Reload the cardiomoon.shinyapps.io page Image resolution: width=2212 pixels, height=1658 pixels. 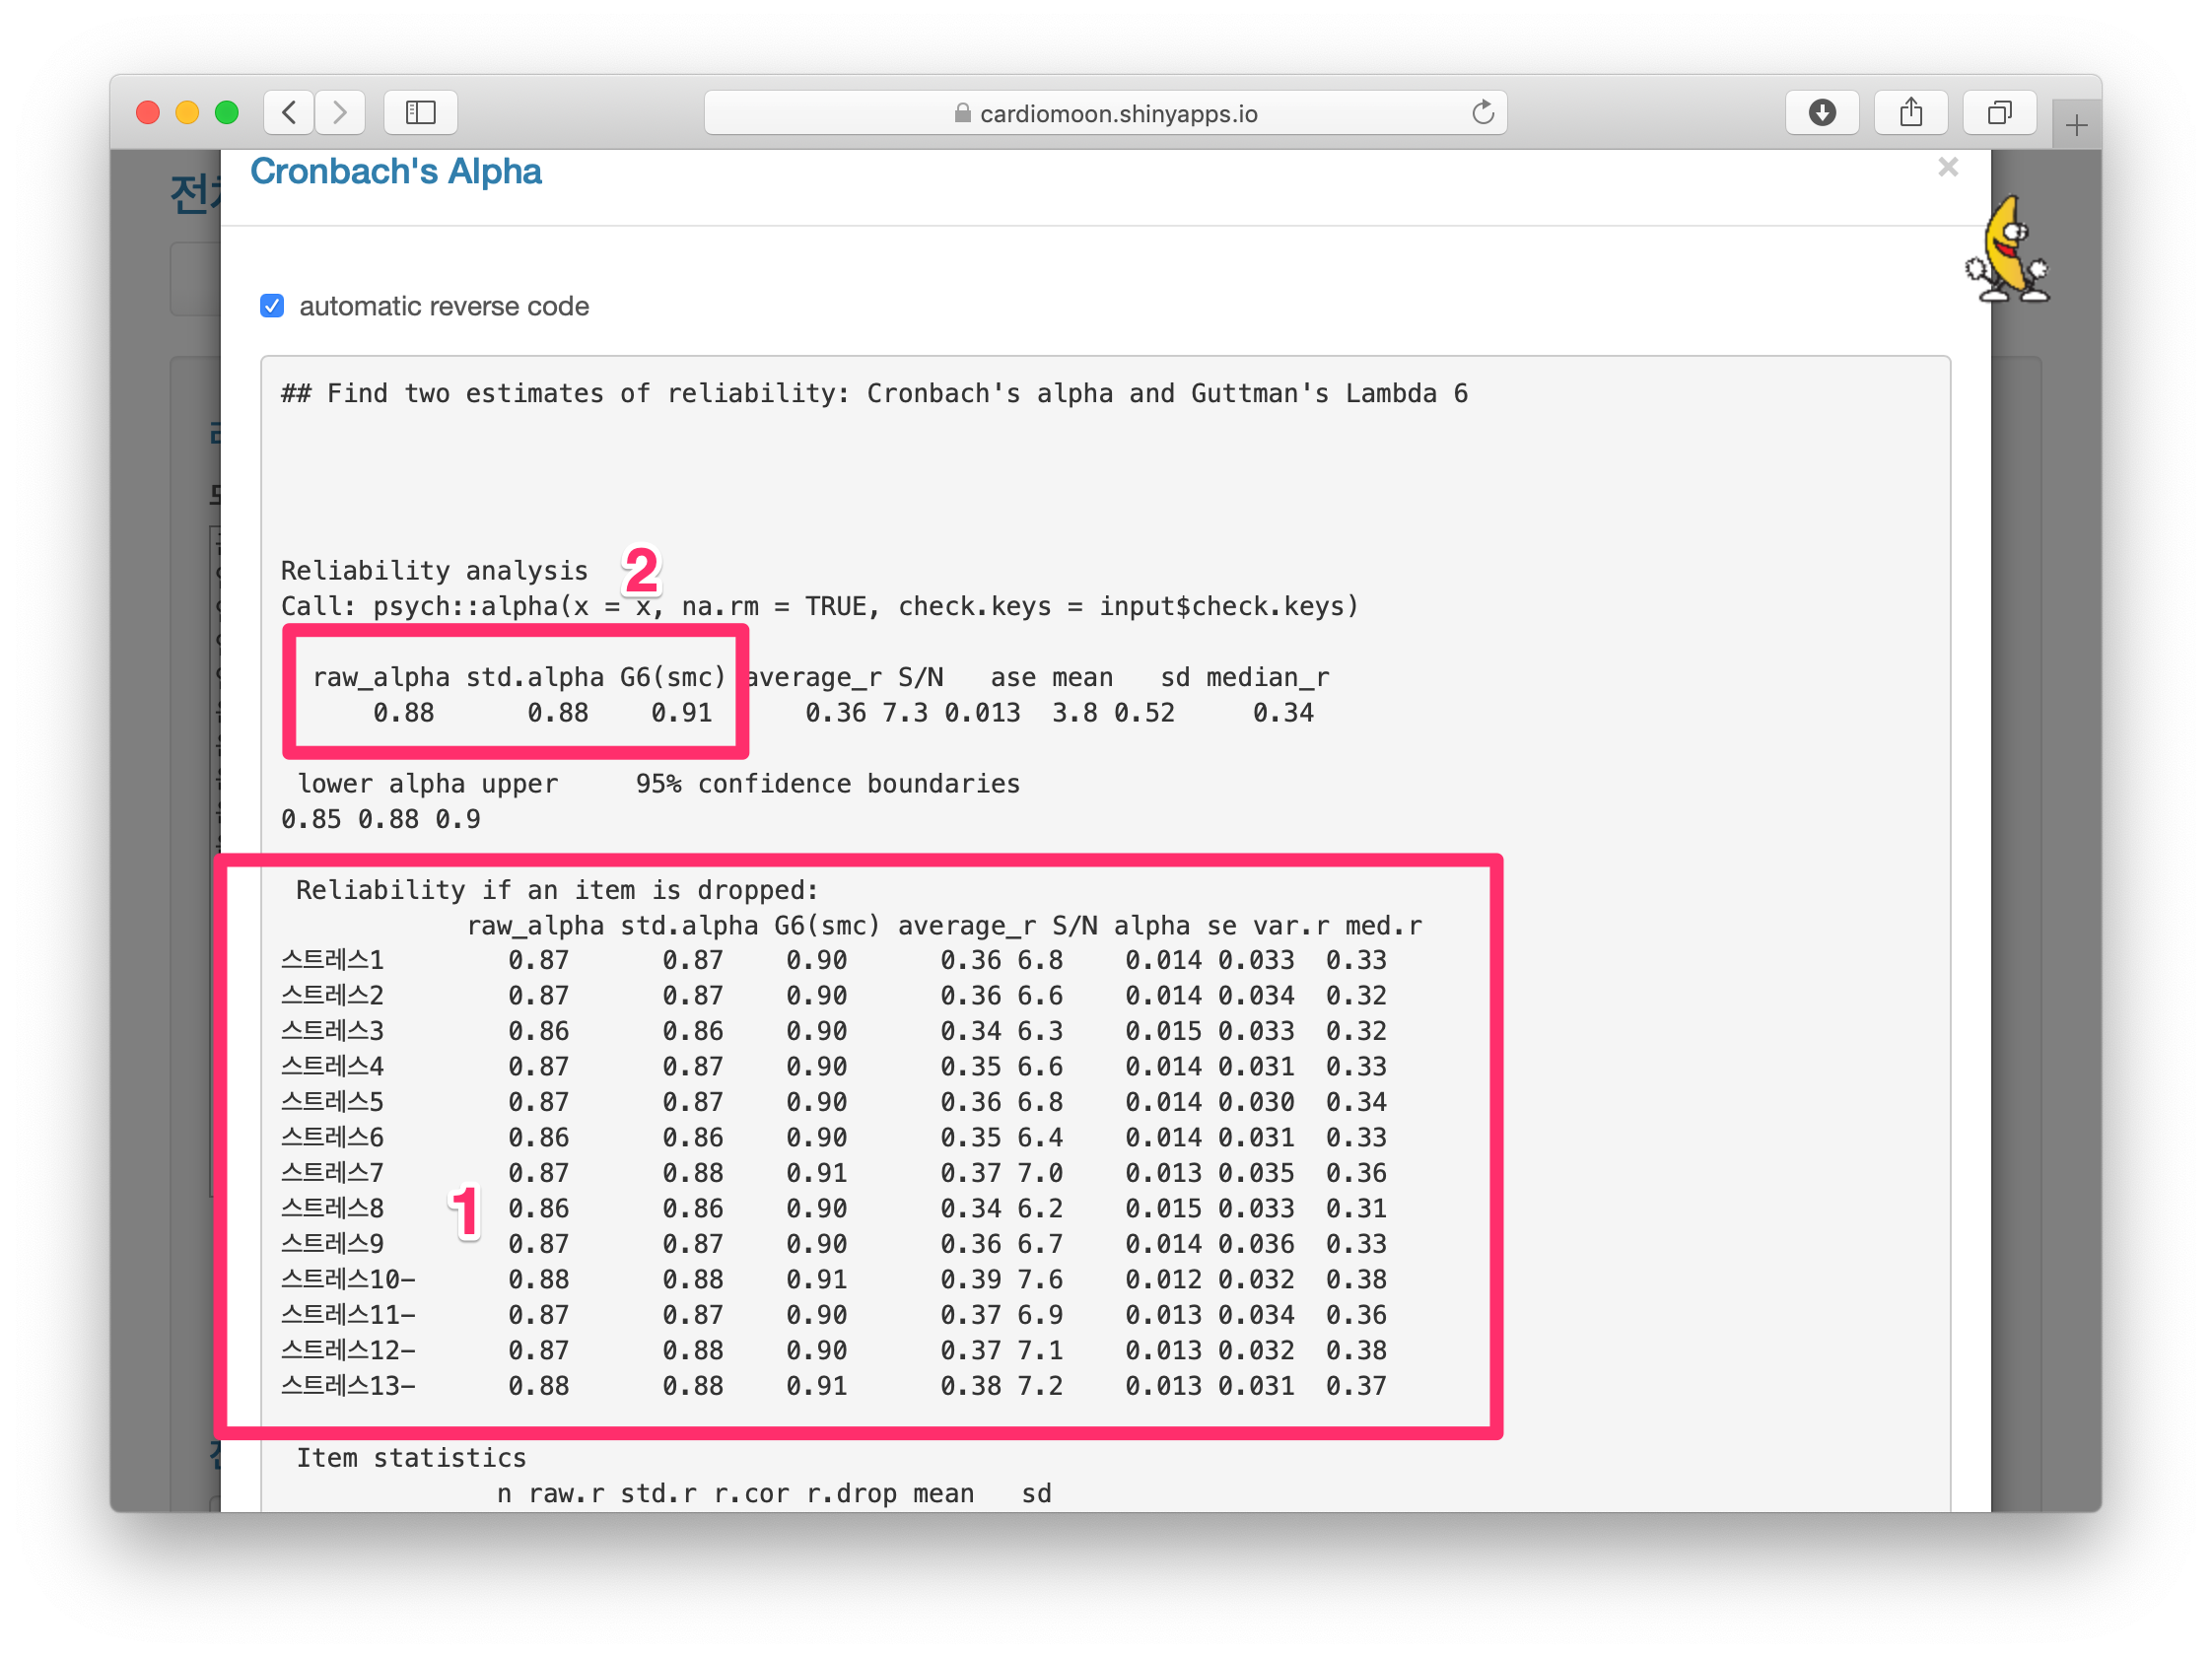[1483, 112]
